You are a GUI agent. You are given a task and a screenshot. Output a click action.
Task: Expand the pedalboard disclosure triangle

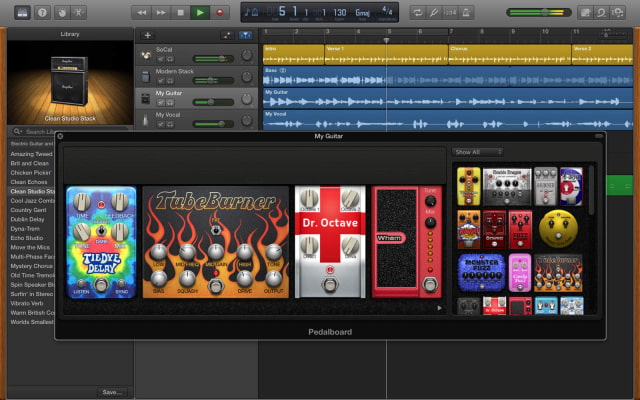(x=440, y=308)
